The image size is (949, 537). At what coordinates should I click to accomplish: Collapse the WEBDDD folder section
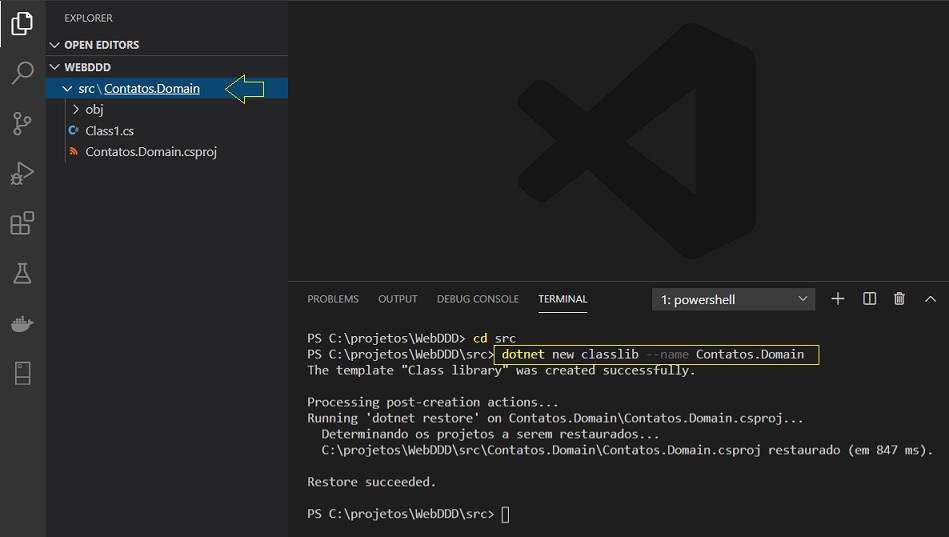click(x=54, y=67)
